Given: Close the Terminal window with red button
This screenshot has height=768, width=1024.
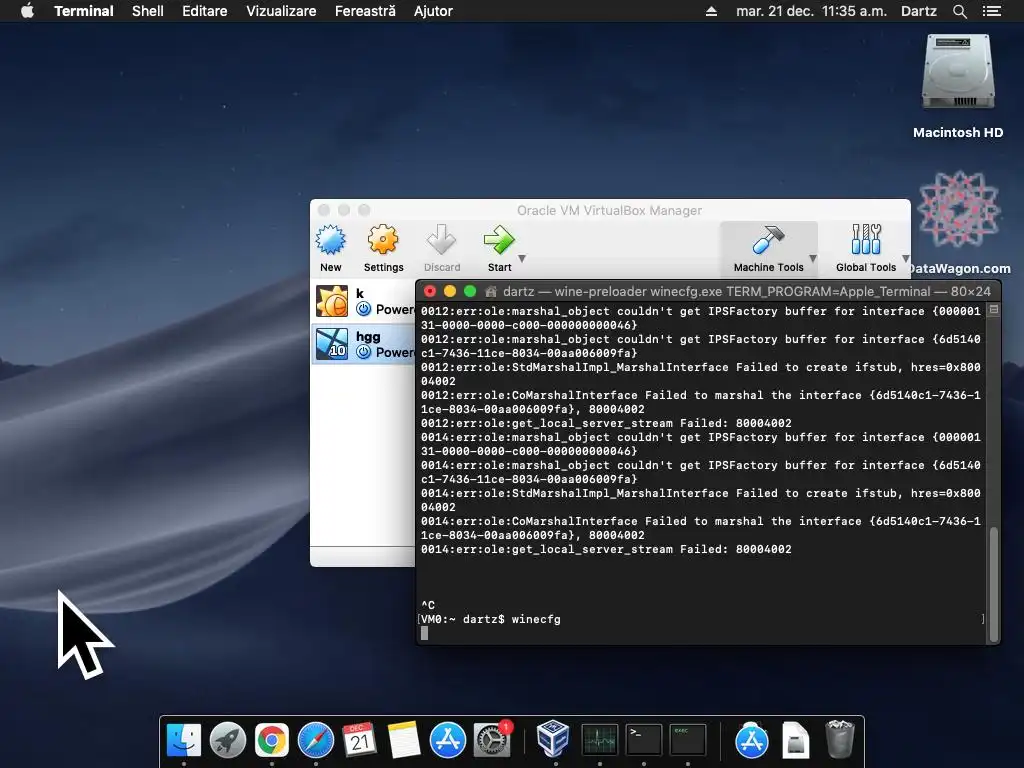Looking at the screenshot, I should tap(430, 291).
